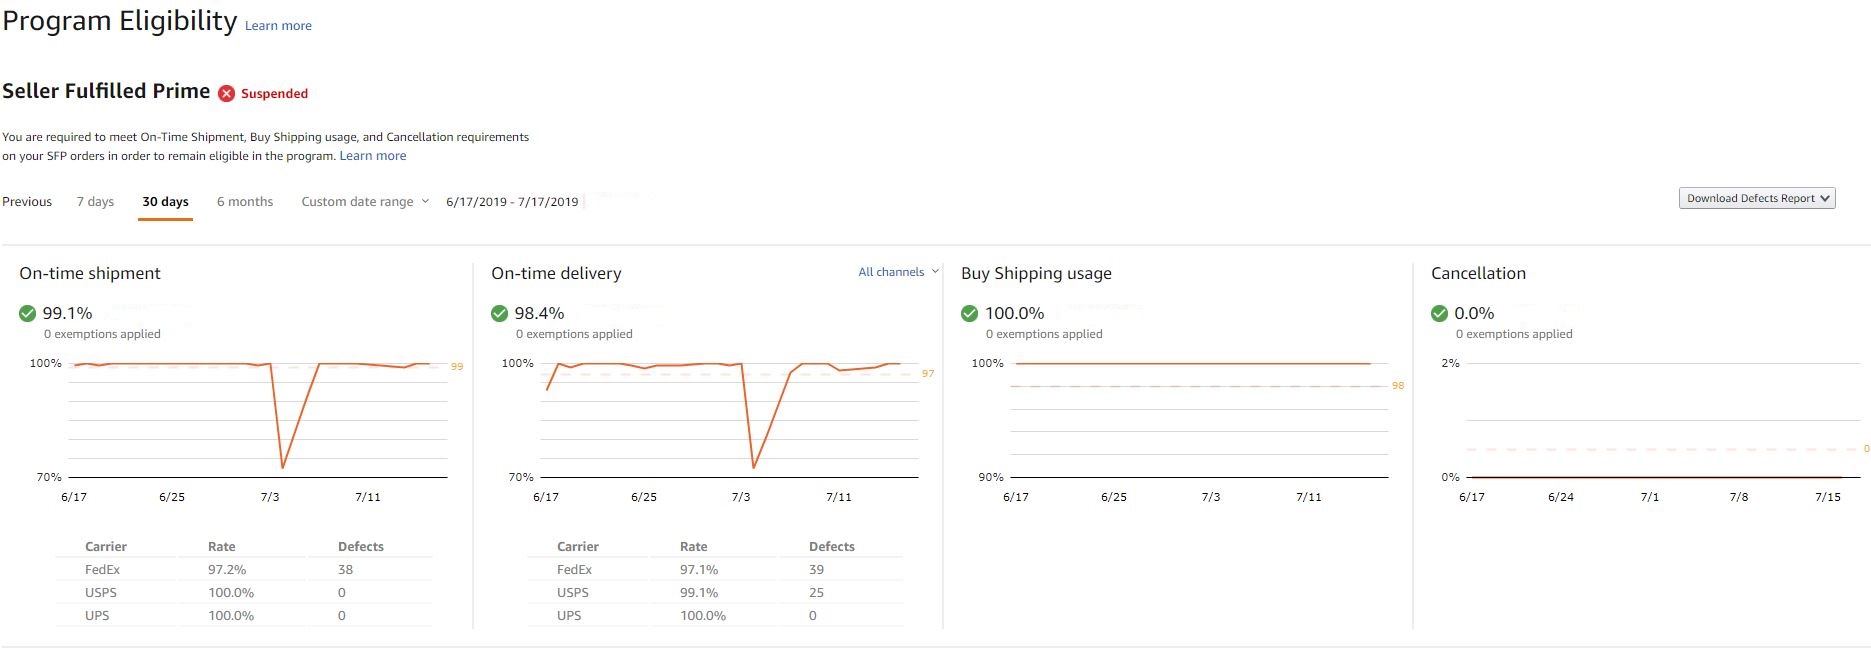Viewport: 1871px width, 658px height.
Task: Click the red Suspended status icon
Action: (x=226, y=92)
